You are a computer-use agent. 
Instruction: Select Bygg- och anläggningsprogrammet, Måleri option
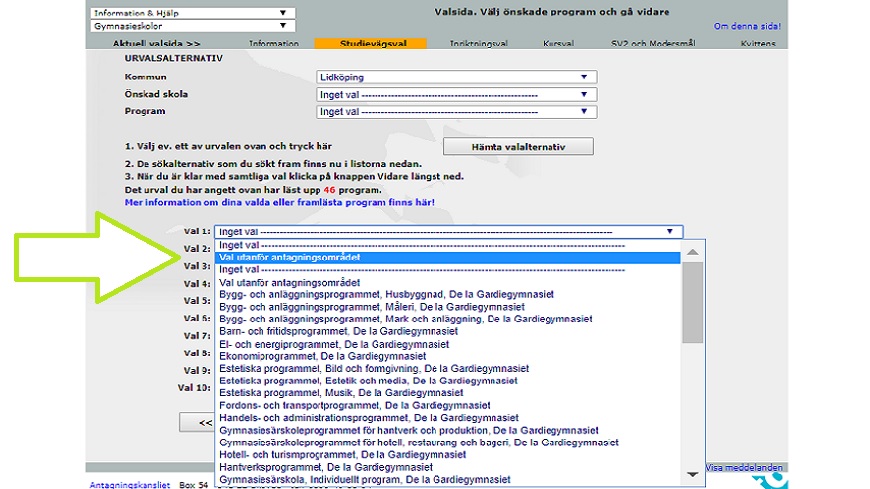(x=447, y=307)
